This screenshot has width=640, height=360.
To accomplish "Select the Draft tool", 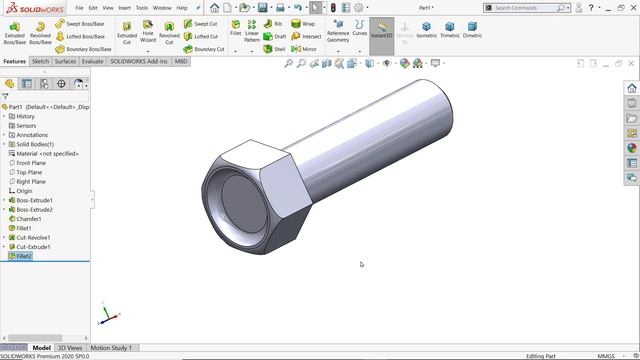I will pos(274,36).
